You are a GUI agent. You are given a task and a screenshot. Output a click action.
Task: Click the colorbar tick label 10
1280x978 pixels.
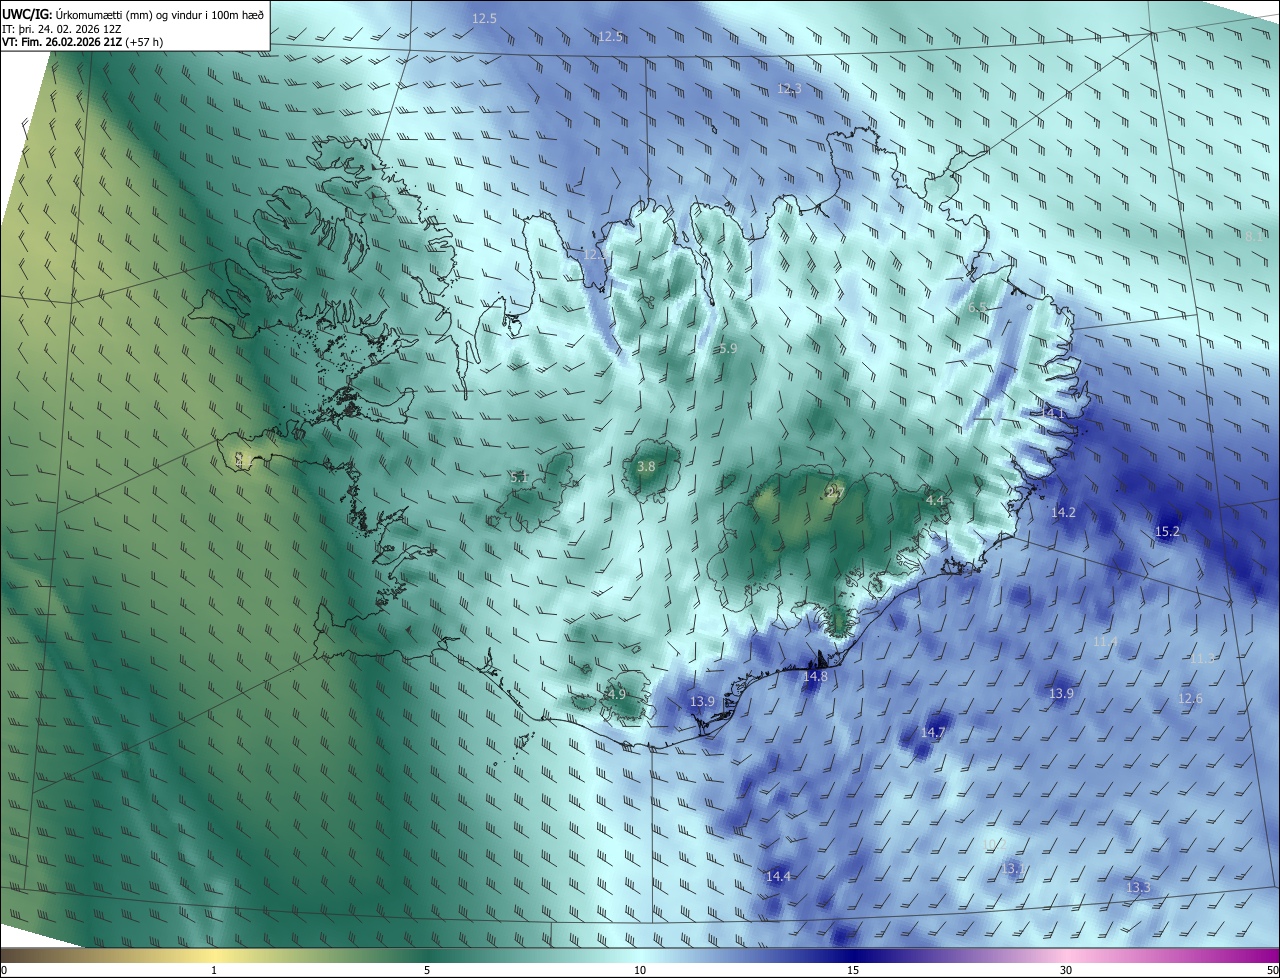pyautogui.click(x=640, y=971)
